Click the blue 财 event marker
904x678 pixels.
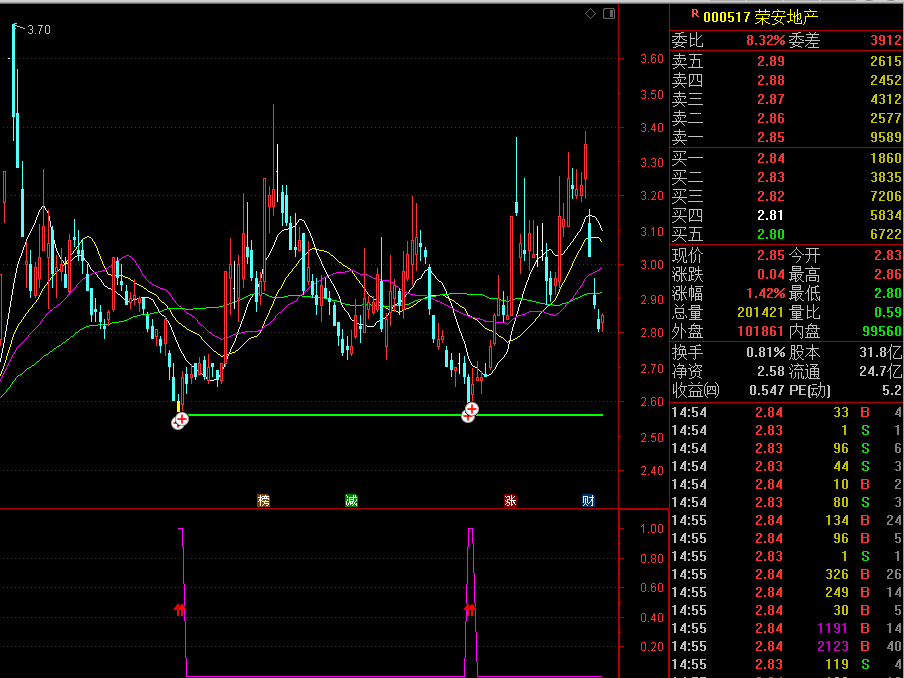pos(588,500)
